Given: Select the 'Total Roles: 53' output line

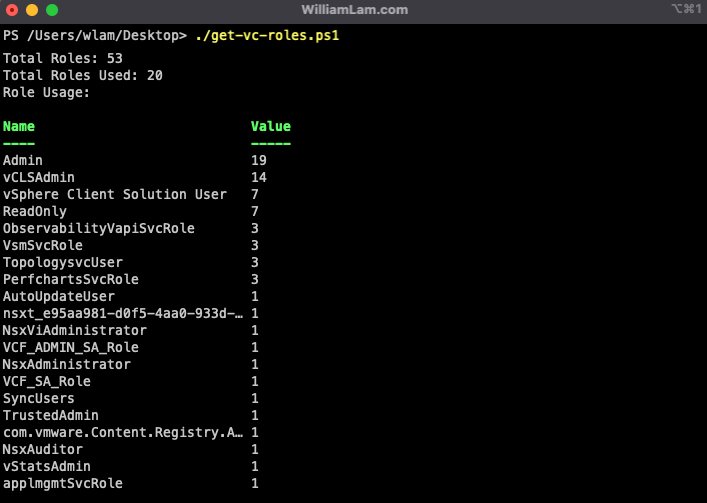Looking at the screenshot, I should tap(63, 58).
